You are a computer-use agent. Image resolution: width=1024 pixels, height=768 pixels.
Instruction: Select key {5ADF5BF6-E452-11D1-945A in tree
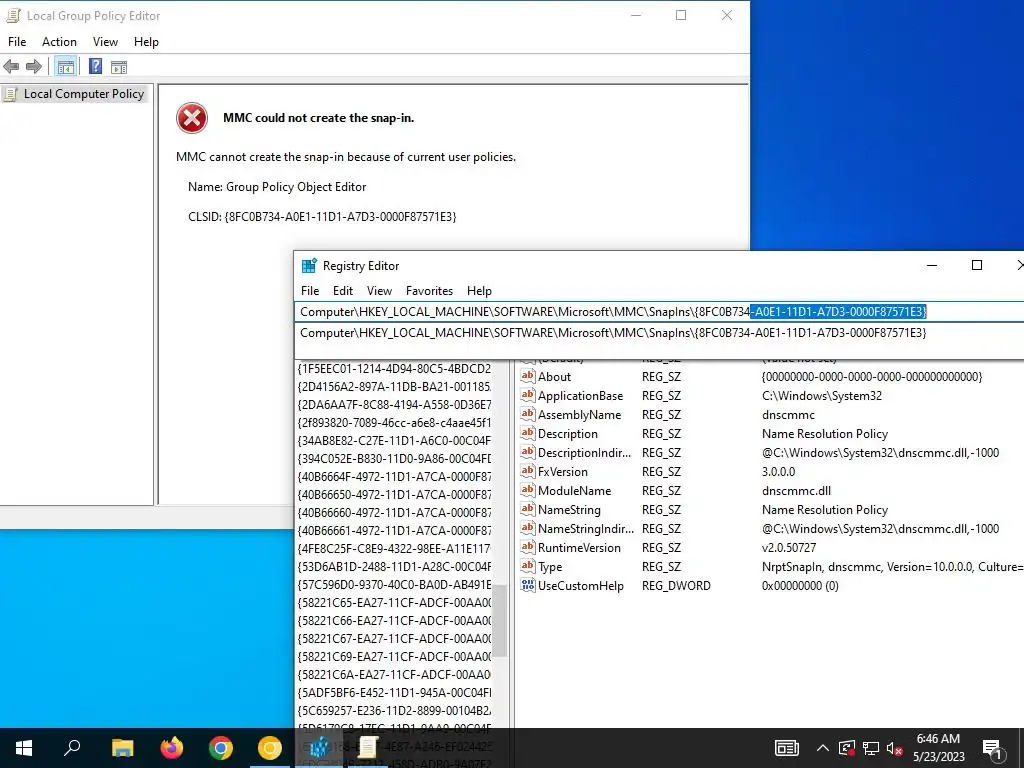[x=394, y=692]
